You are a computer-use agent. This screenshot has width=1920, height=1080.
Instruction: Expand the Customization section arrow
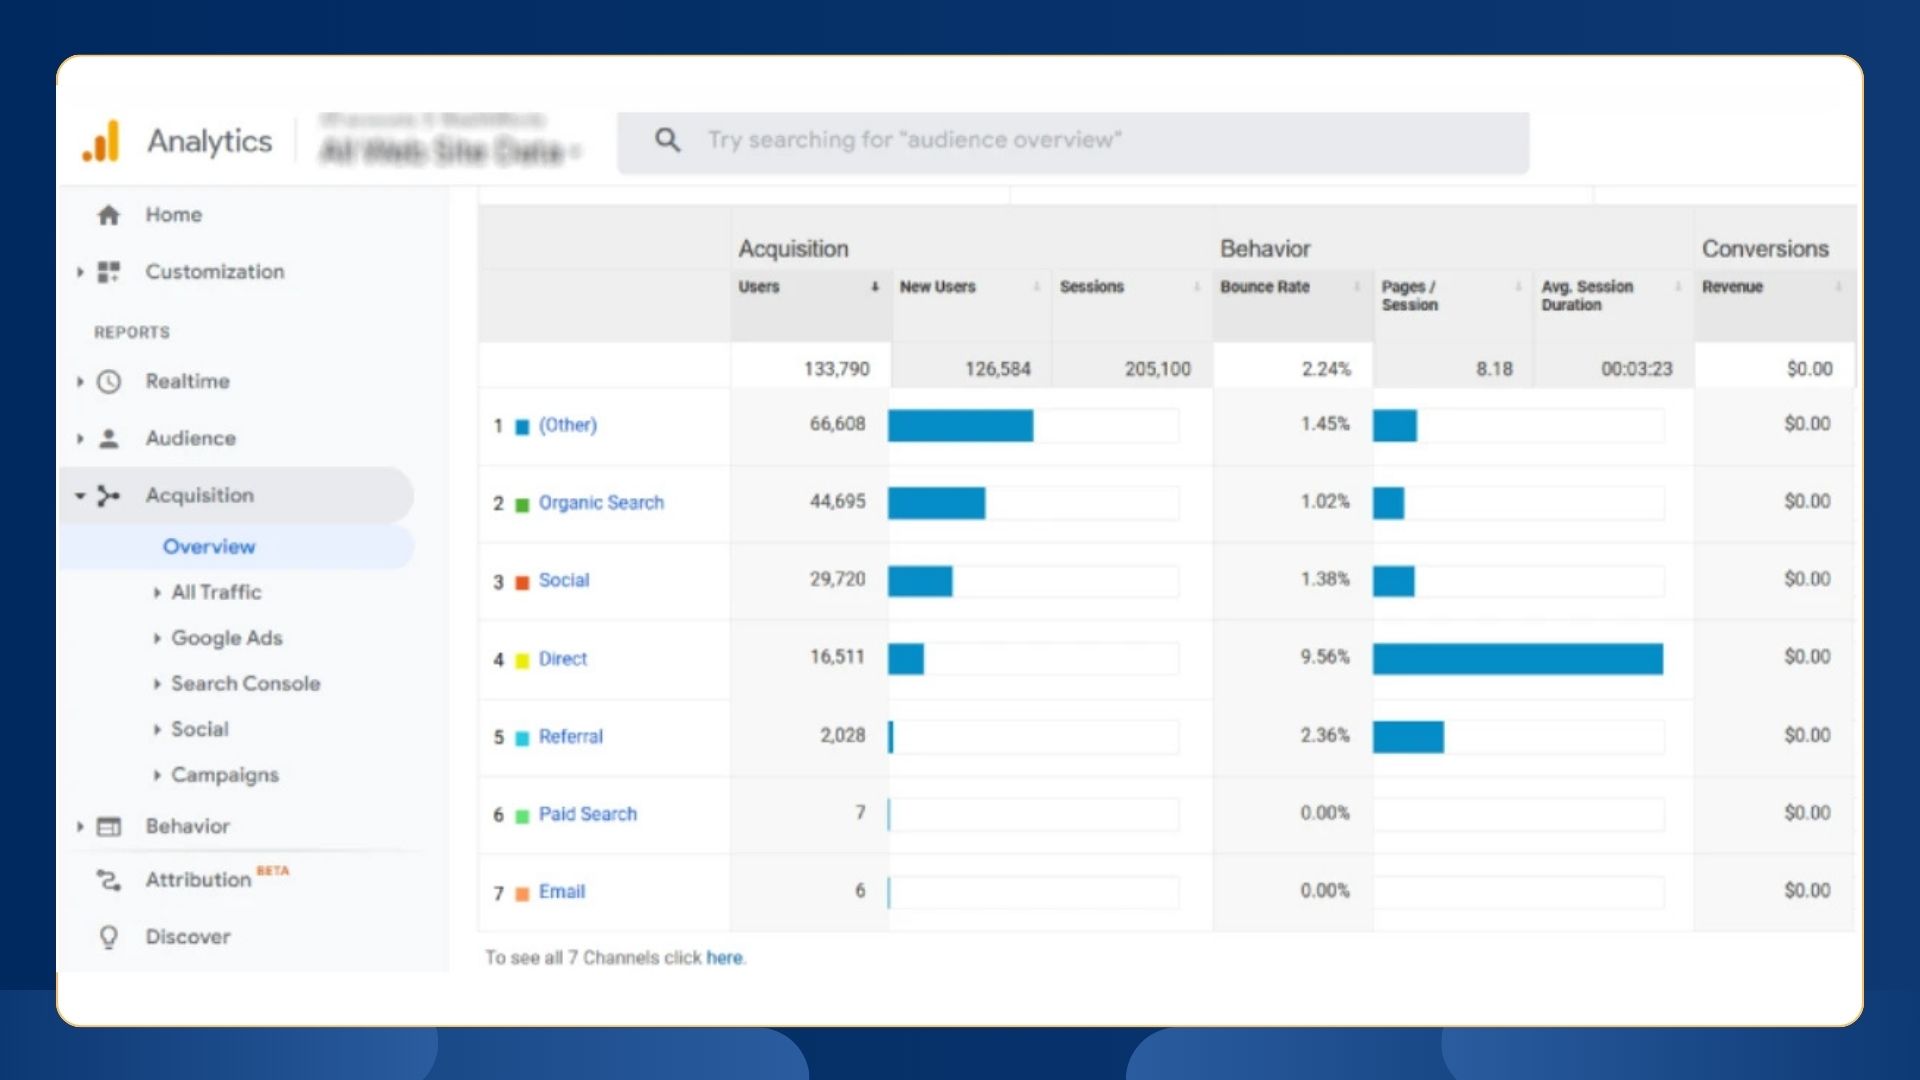tap(80, 272)
